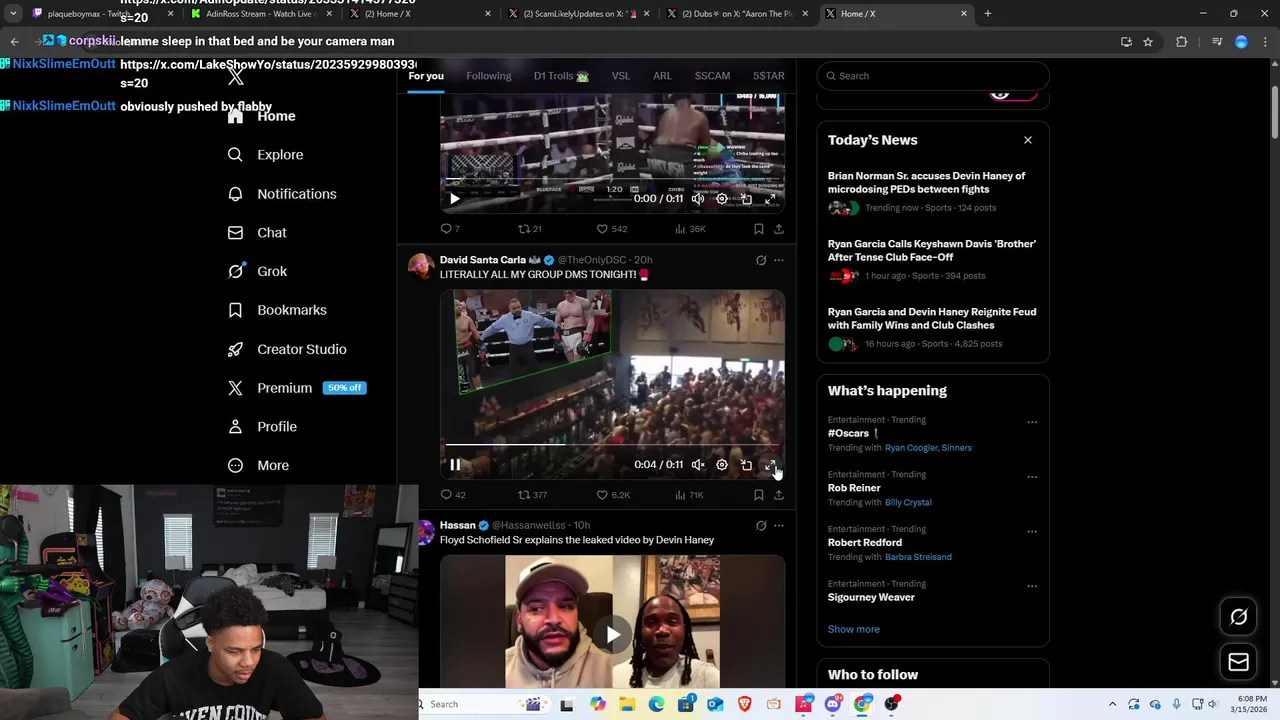The width and height of the screenshot is (1280, 720).
Task: Open the Sigourney Weaver trending topic
Action: coord(871,597)
